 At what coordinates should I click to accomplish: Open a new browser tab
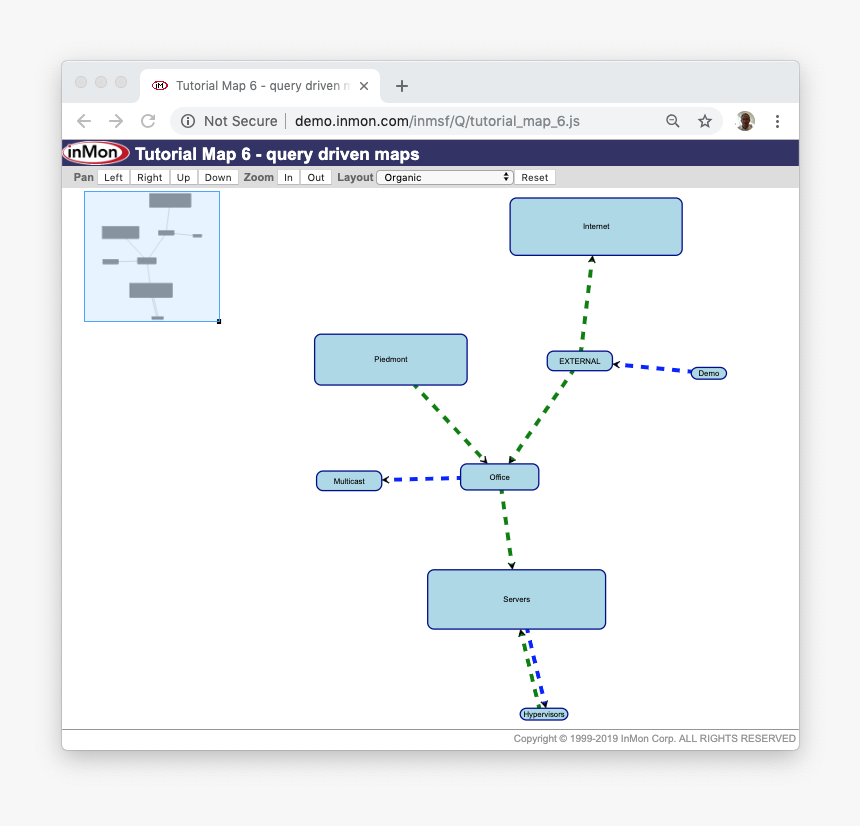[x=402, y=86]
